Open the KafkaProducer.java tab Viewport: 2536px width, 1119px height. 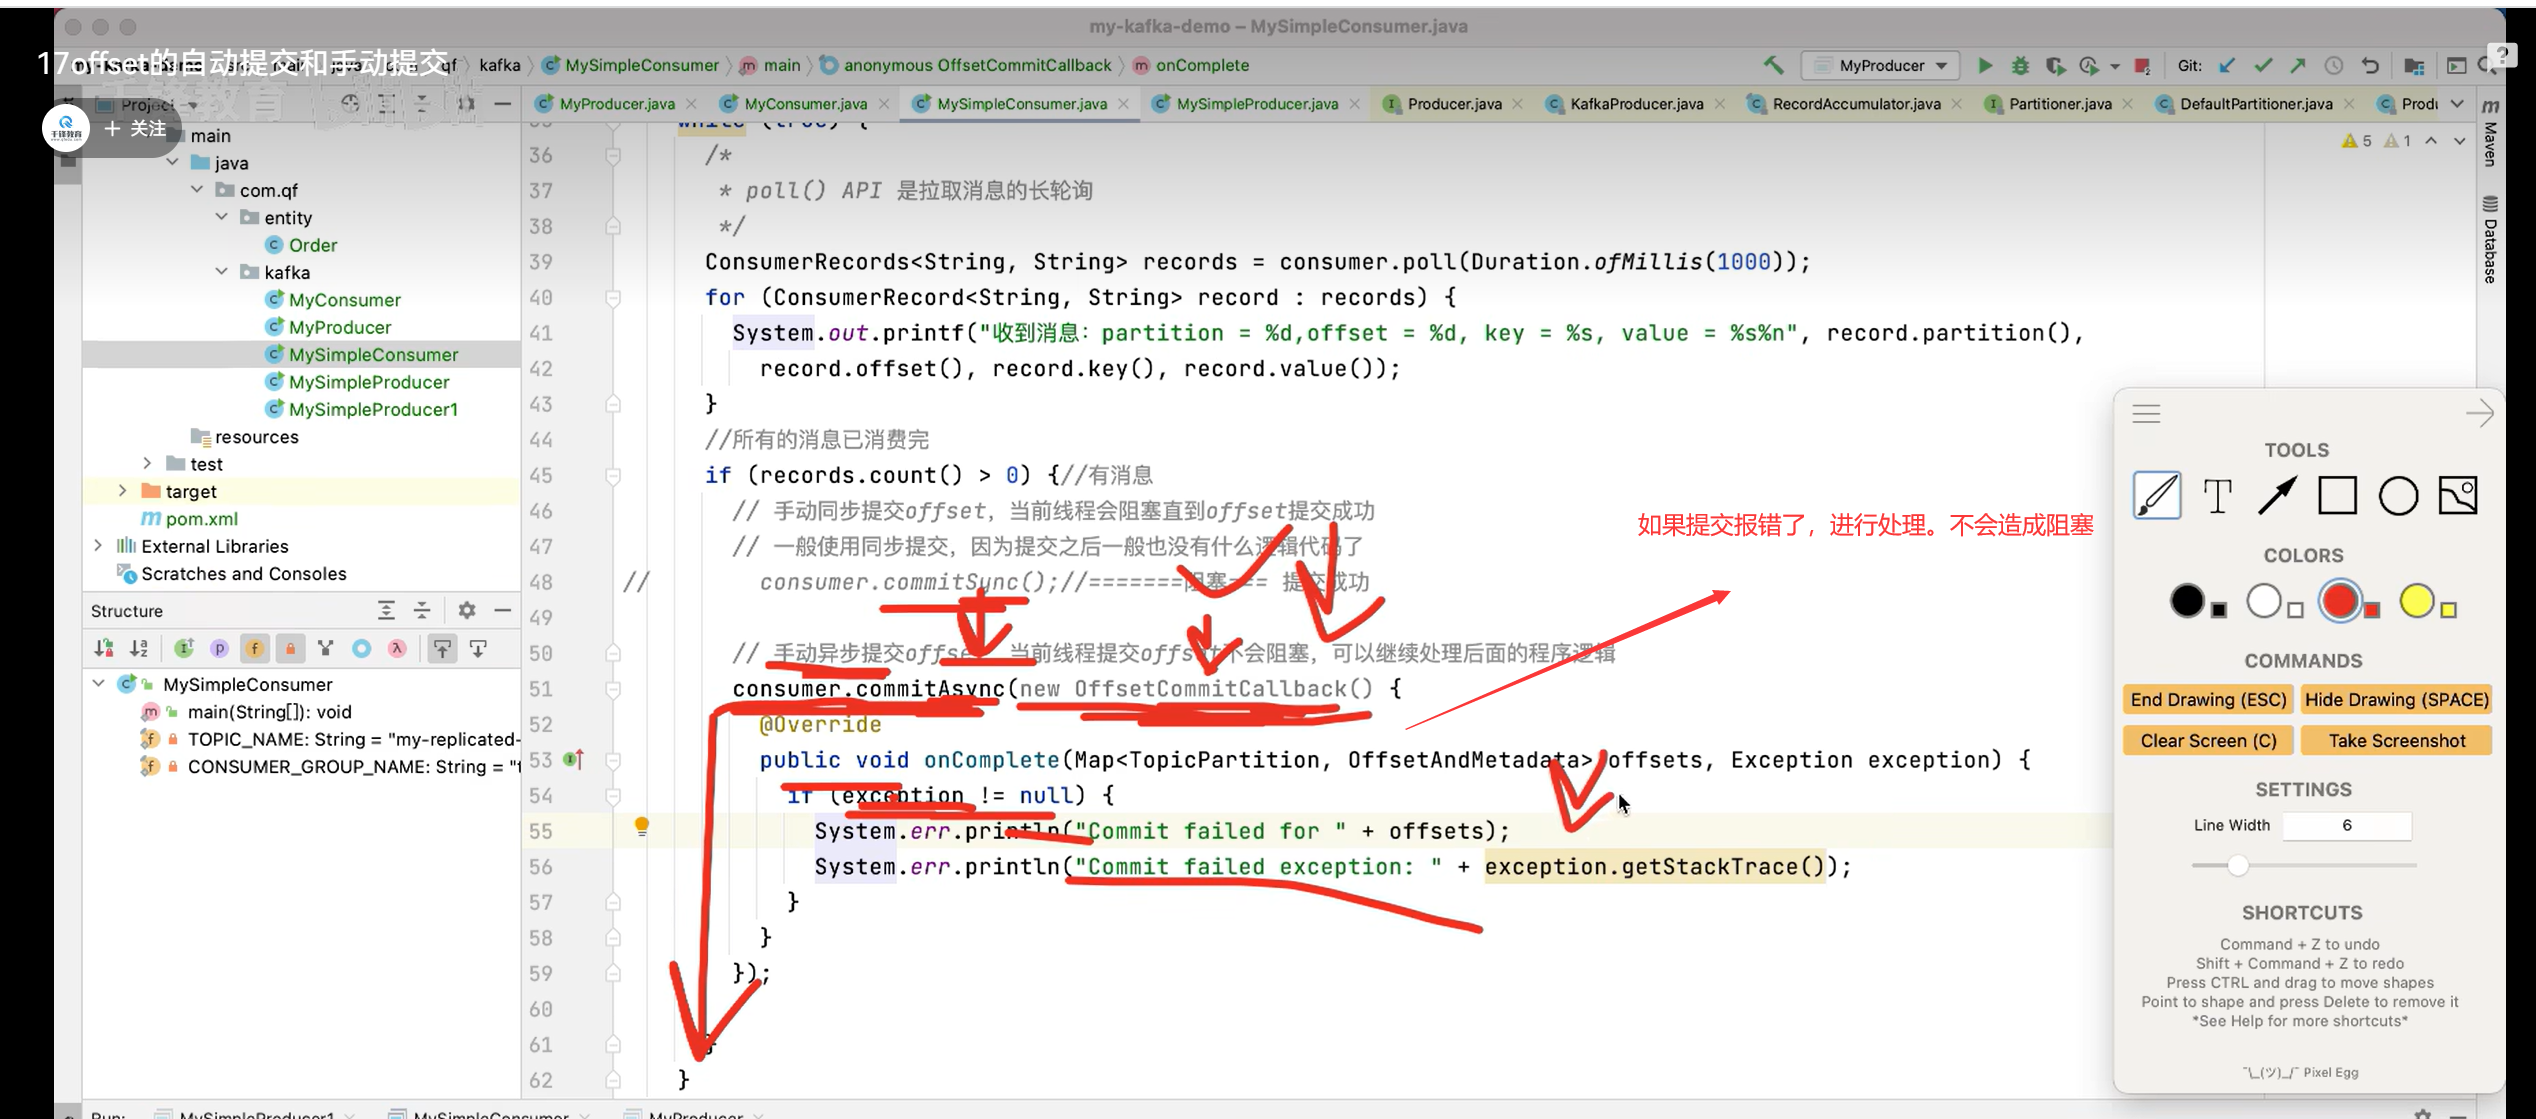[1635, 104]
